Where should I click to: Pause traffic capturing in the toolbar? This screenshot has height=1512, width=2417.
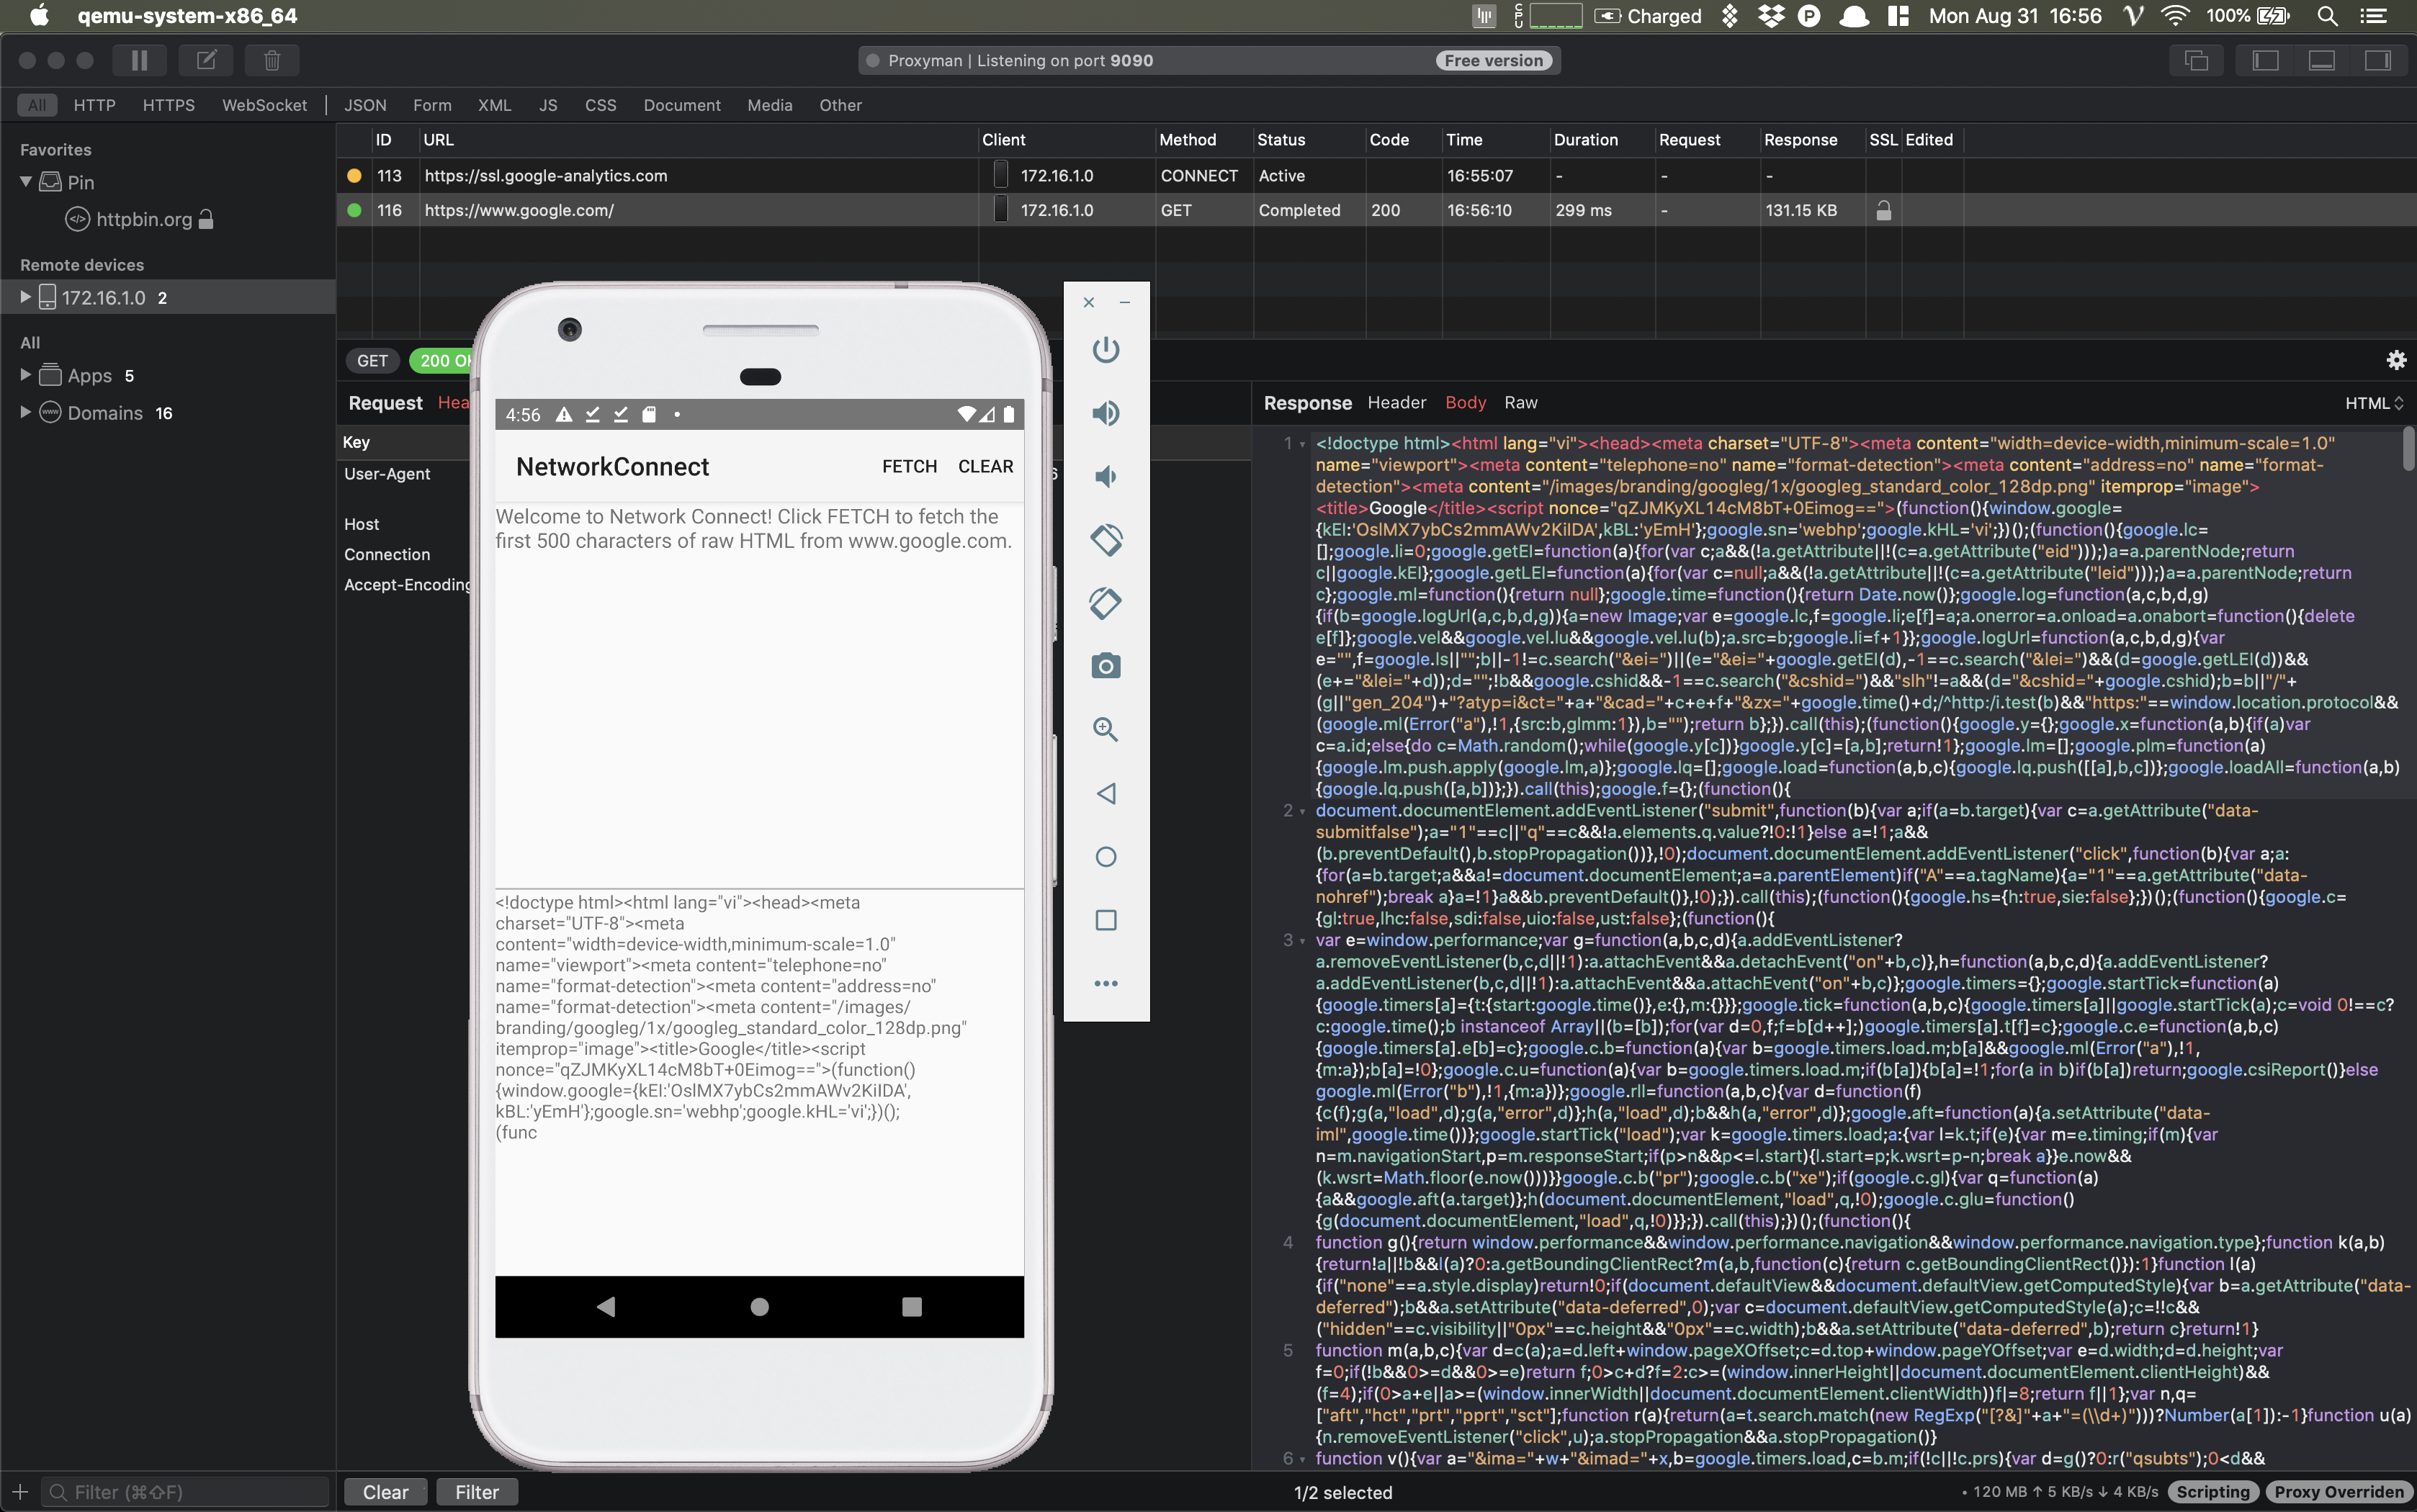pos(139,60)
